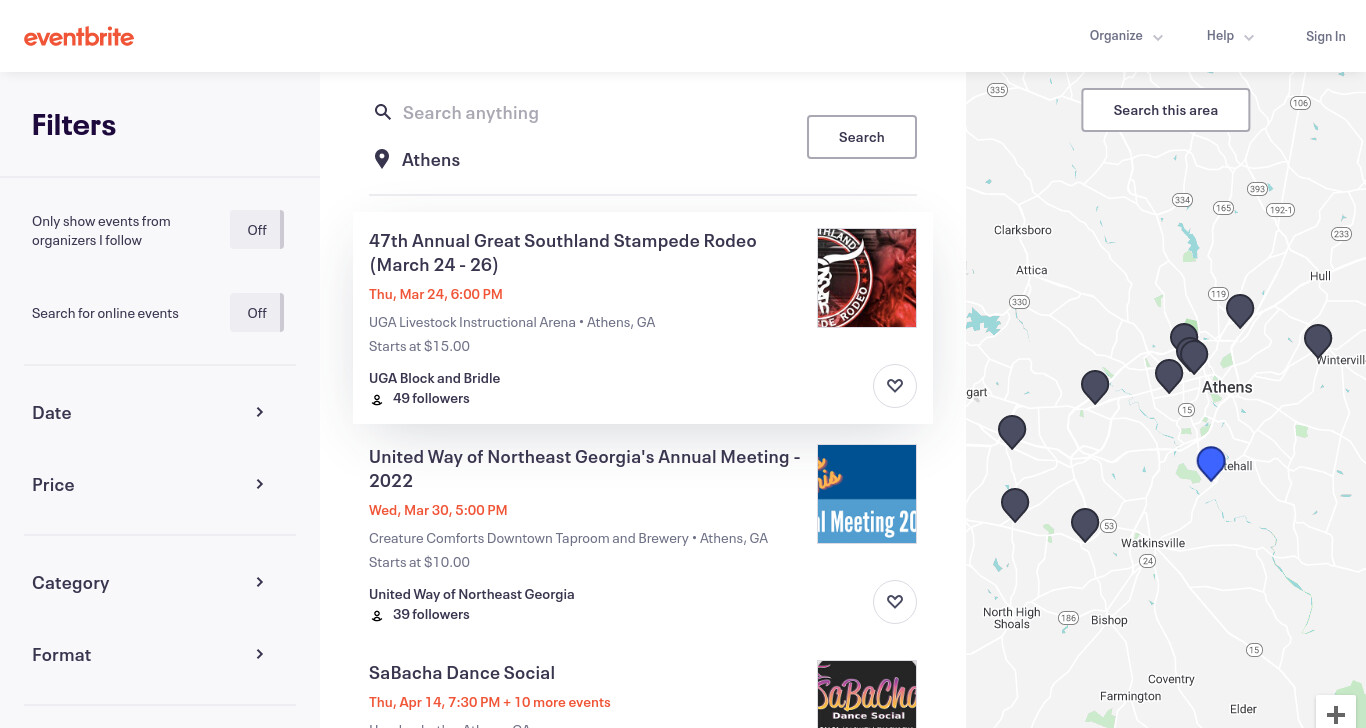Click the Starts at $15.00 price text
This screenshot has height=728, width=1366.
pos(419,346)
